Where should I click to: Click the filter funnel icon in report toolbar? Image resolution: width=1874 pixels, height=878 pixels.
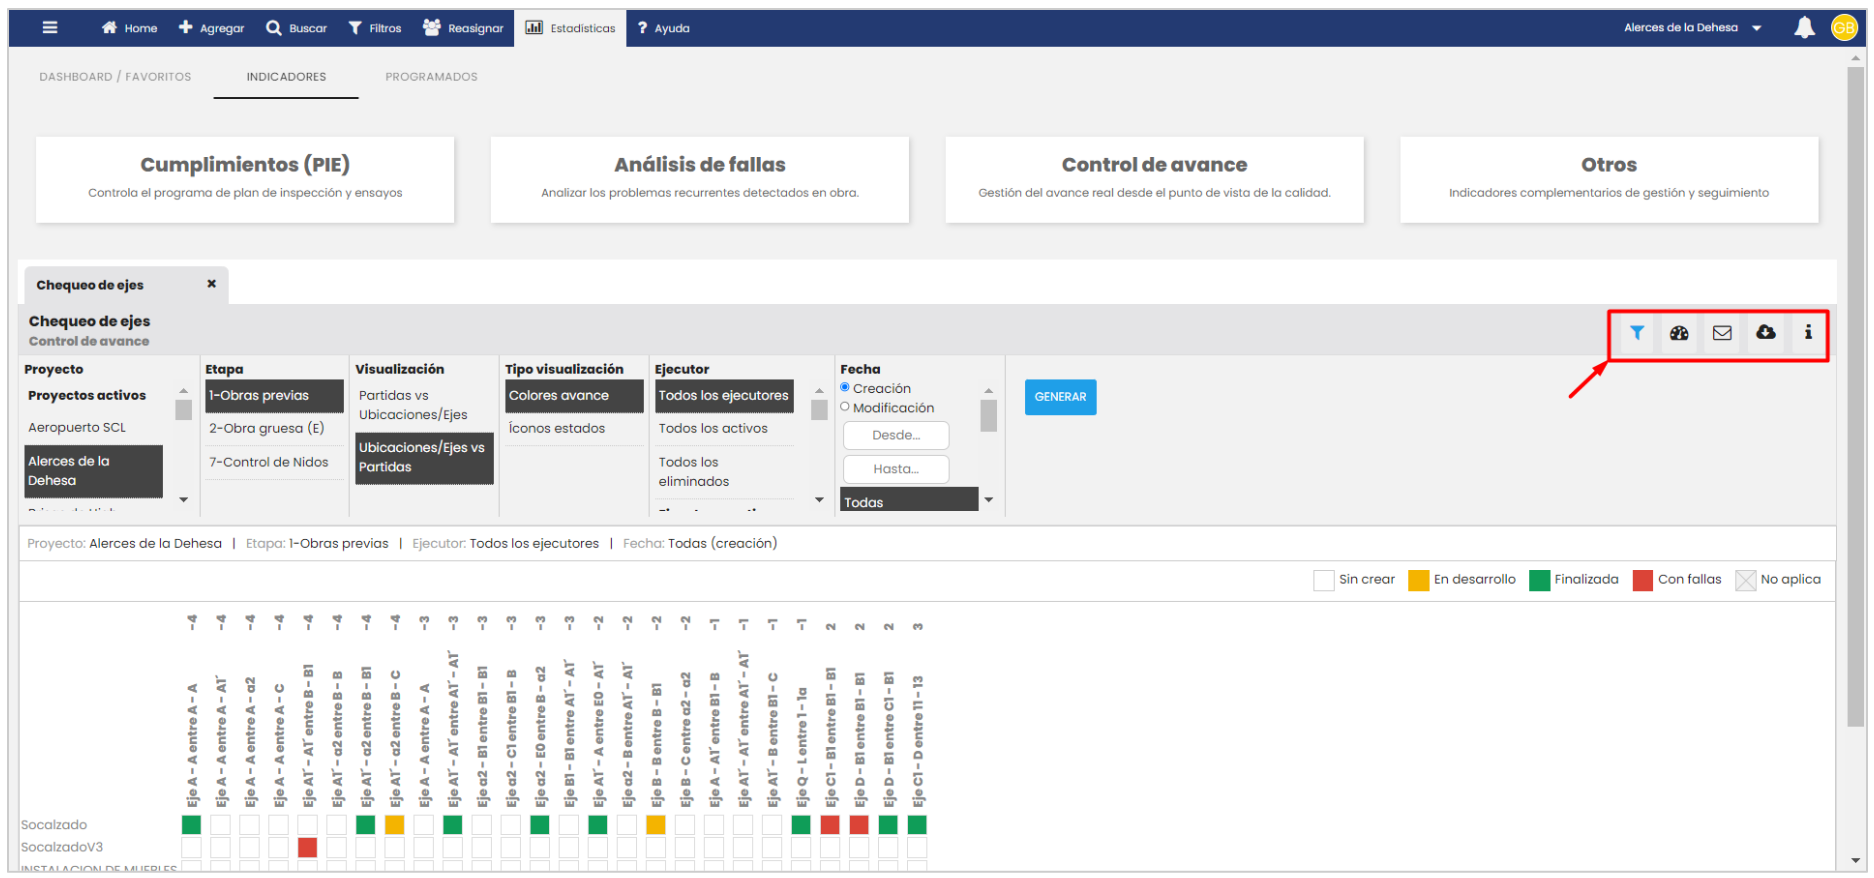pos(1636,333)
